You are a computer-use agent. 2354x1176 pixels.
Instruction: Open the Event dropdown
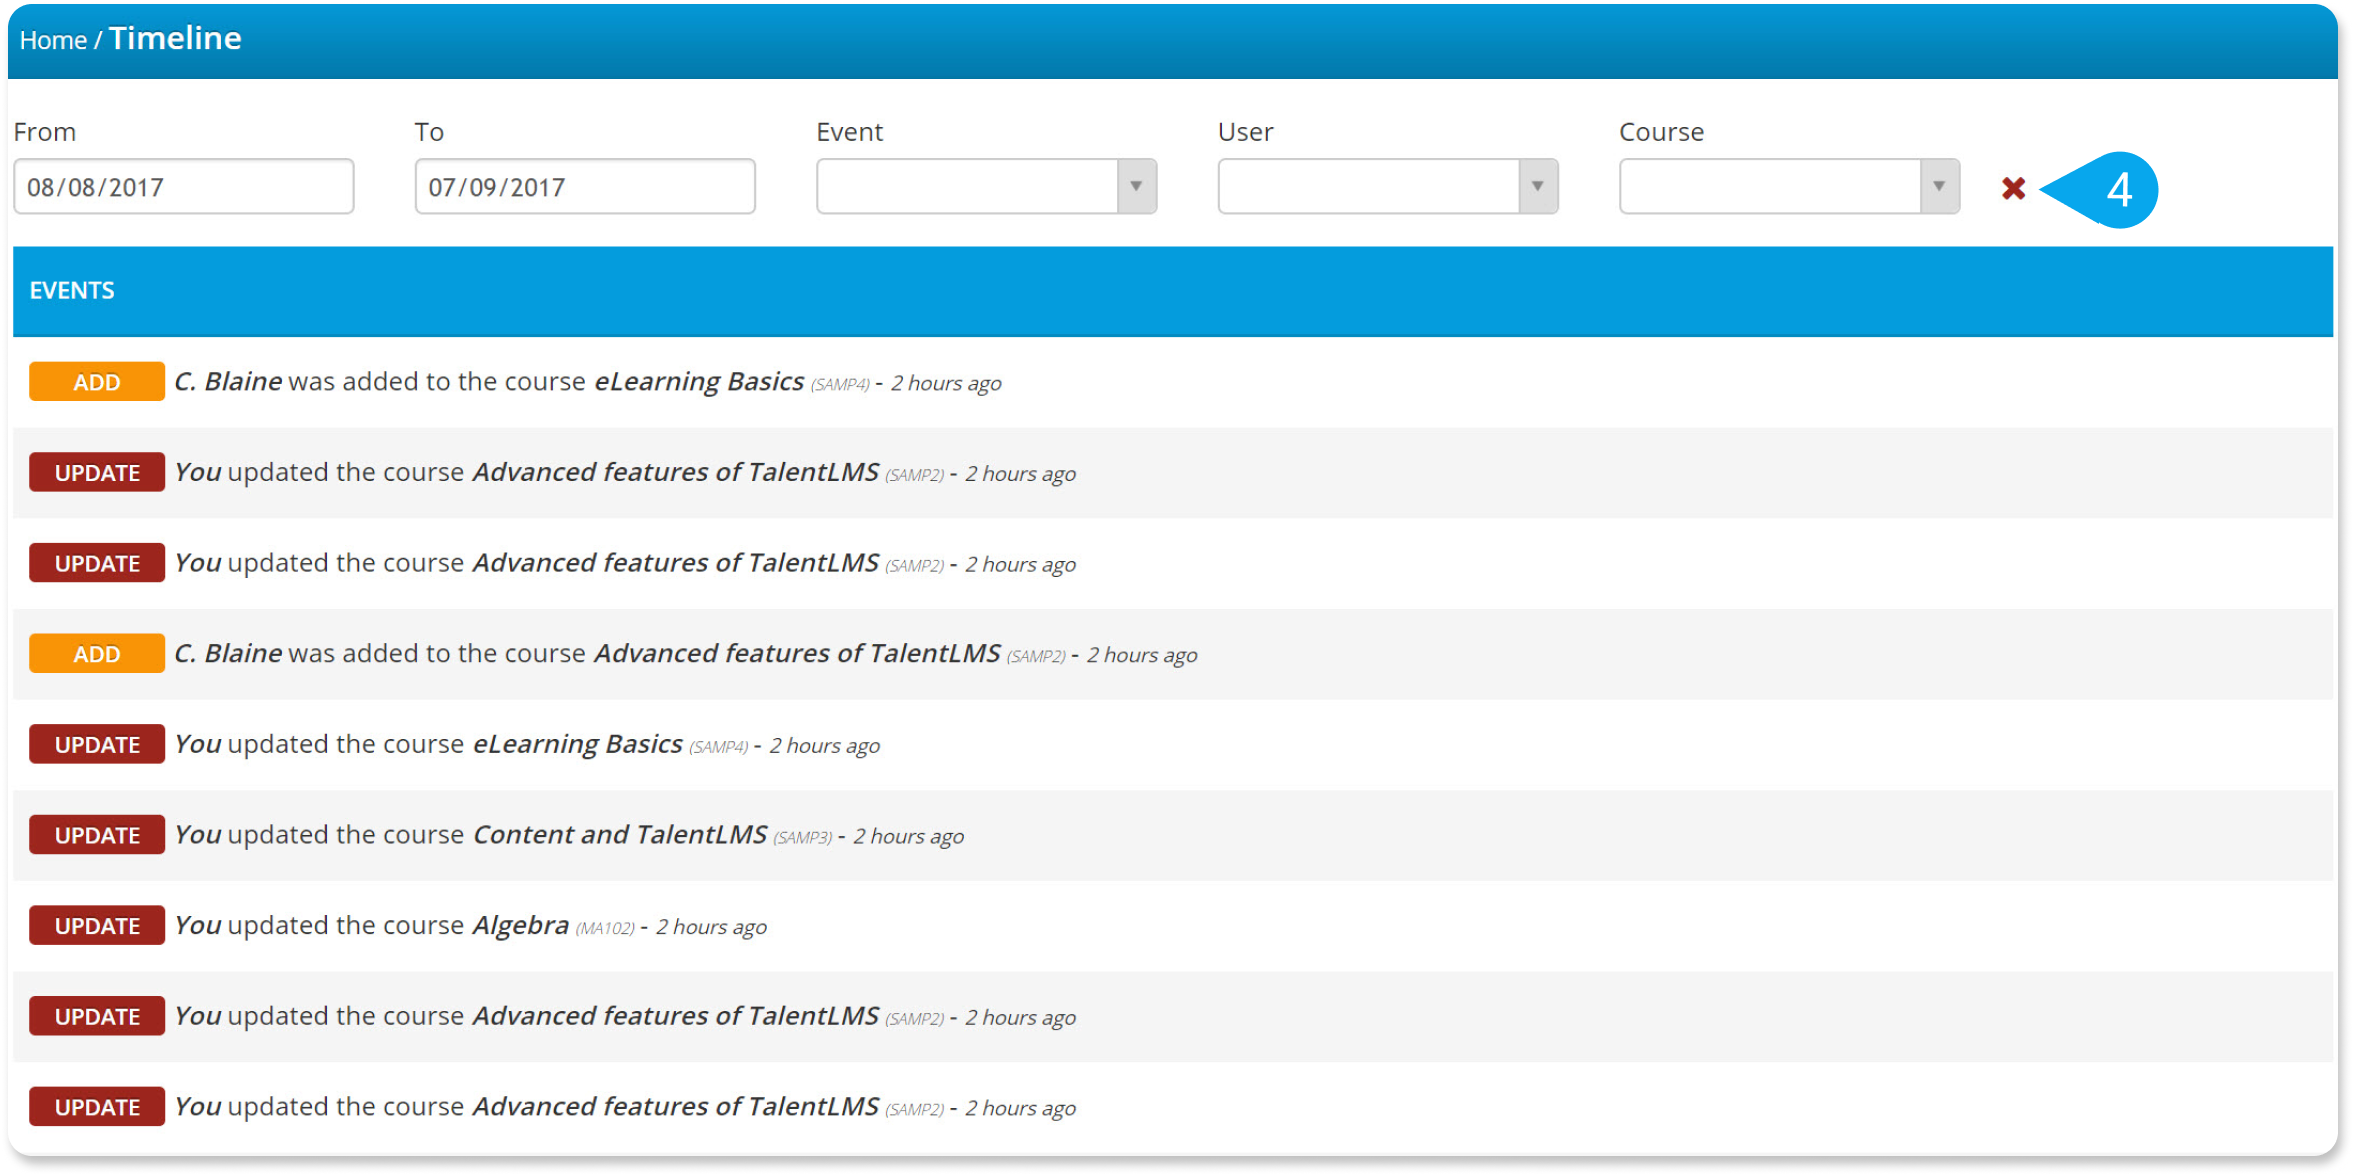point(986,186)
